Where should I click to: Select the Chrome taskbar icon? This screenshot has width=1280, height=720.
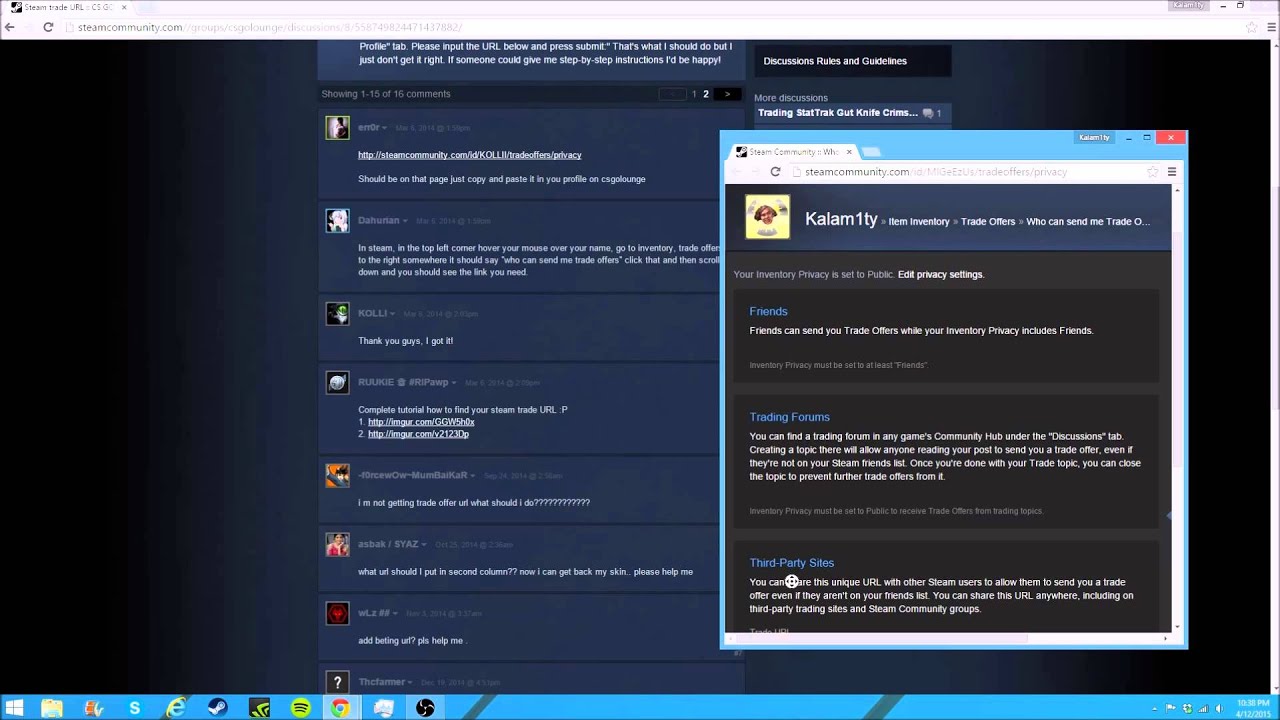341,708
